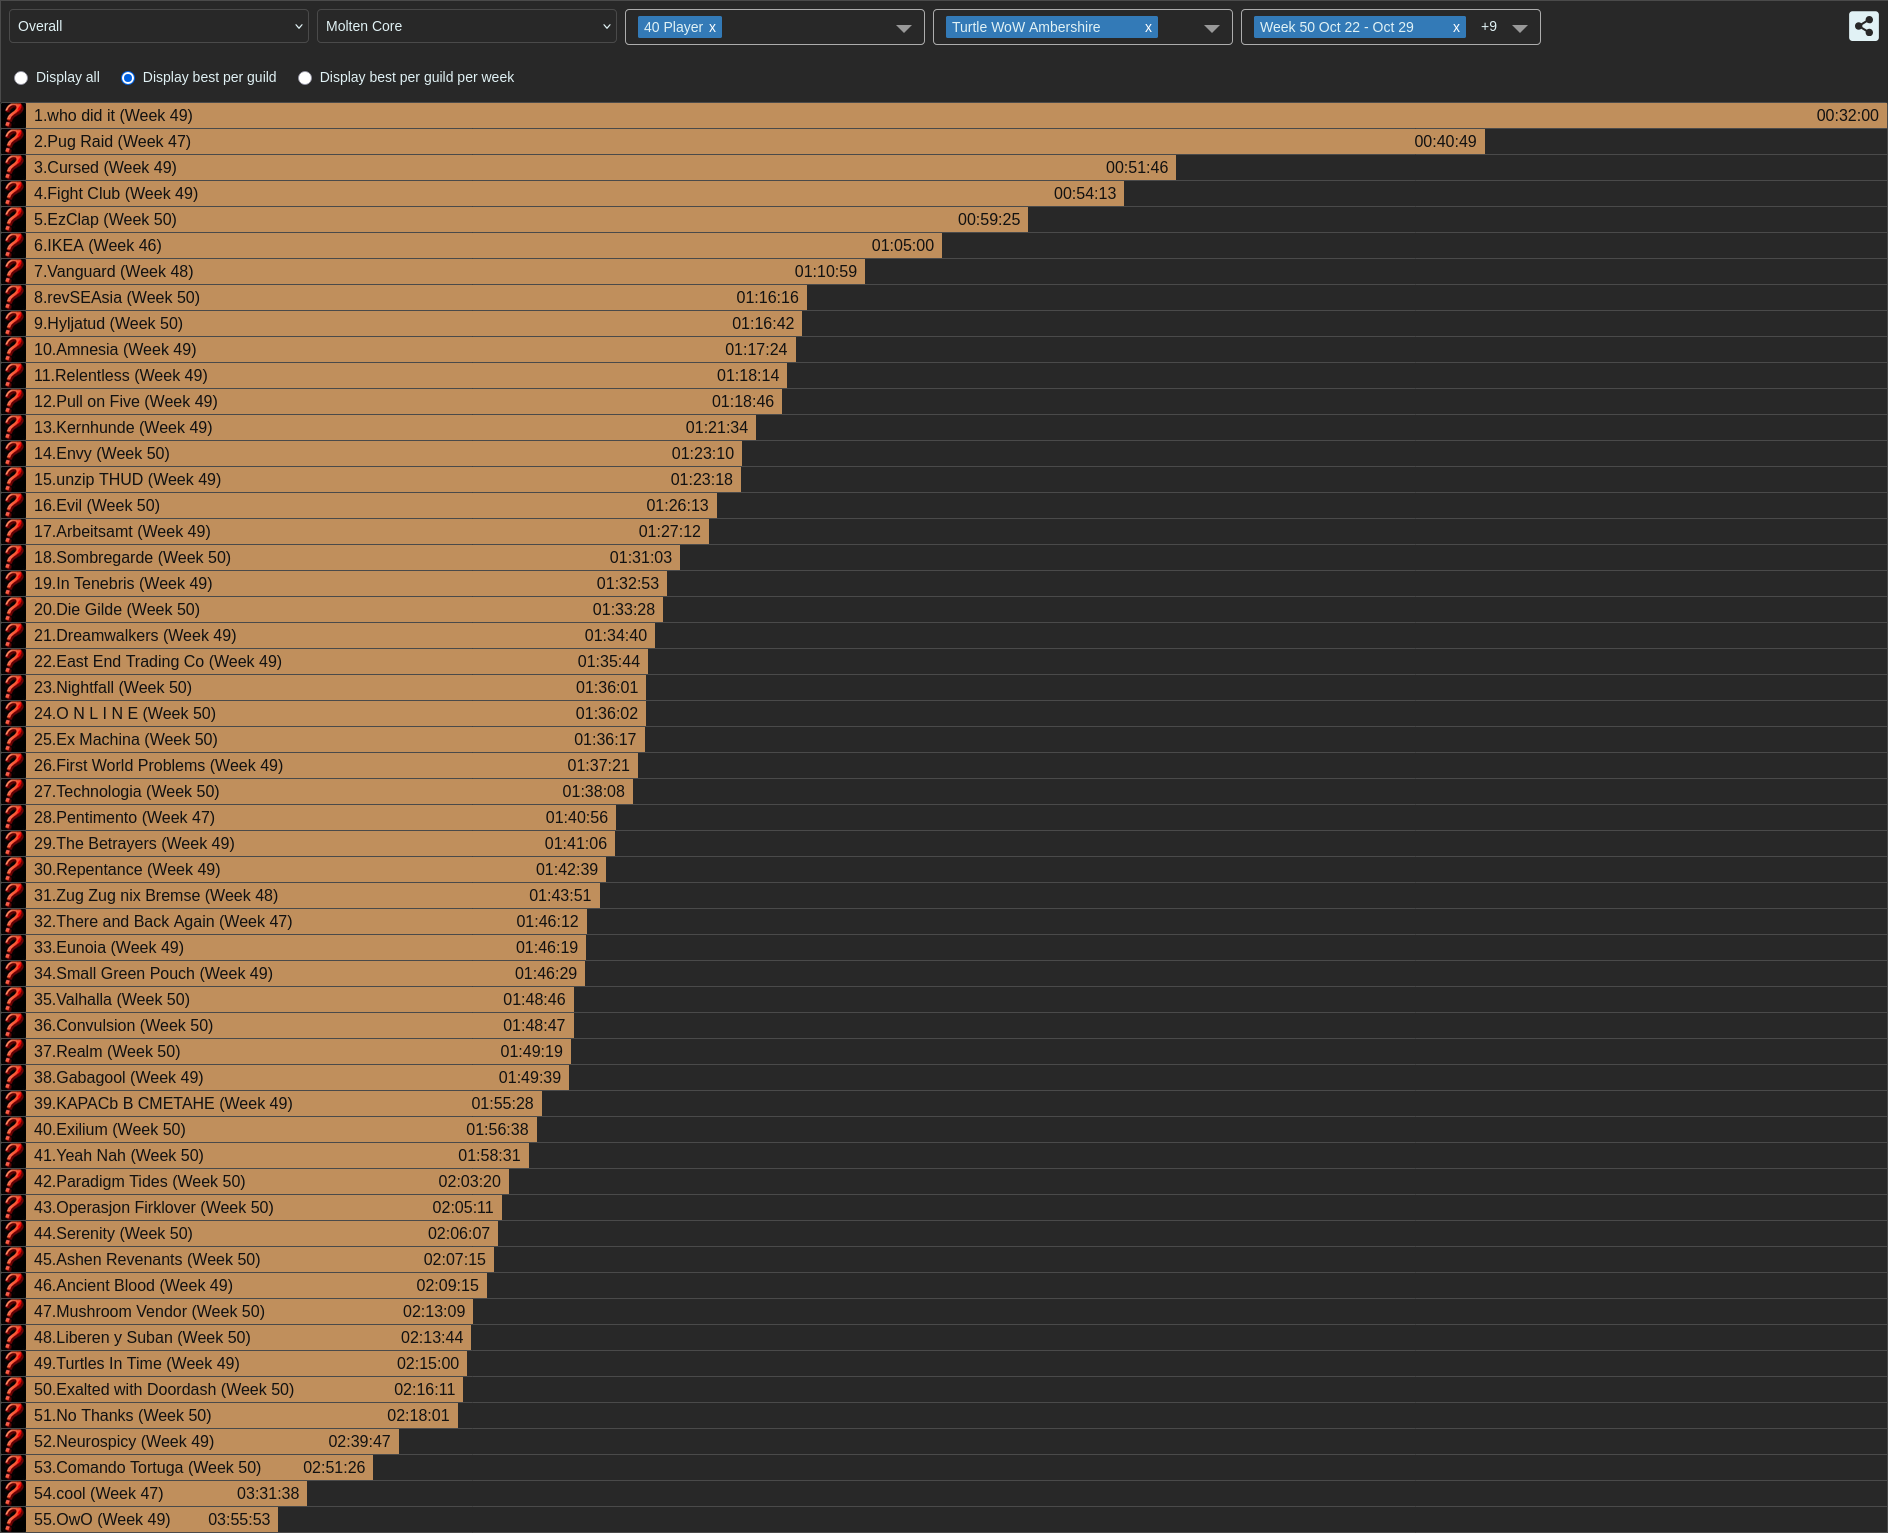Open the 31.Zug Zug nix Bremse entry
The width and height of the screenshot is (1888, 1533).
[156, 895]
